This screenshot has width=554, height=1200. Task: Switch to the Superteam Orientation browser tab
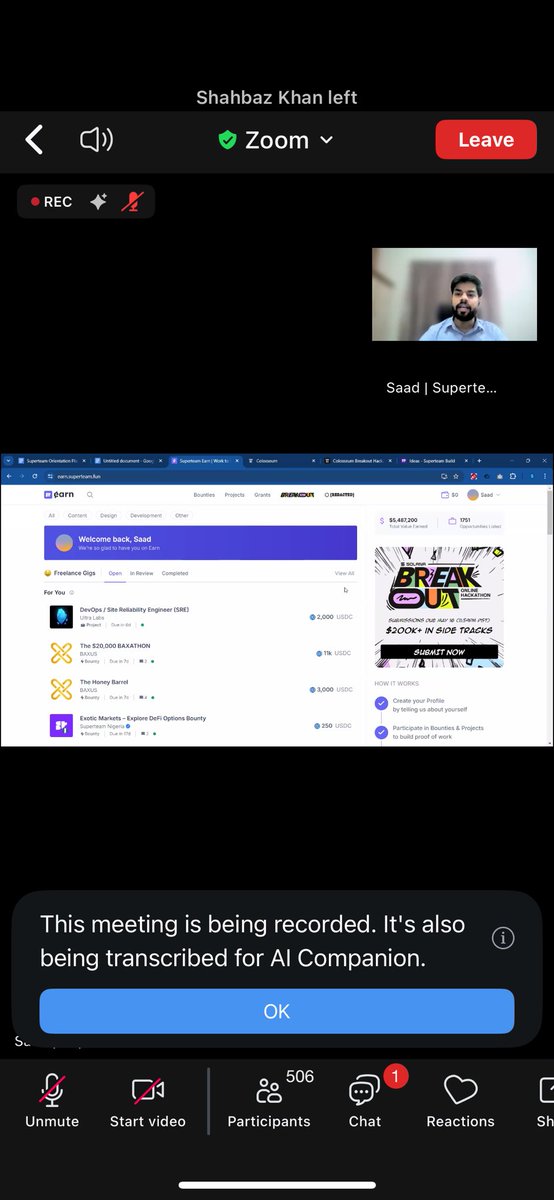pos(53,460)
